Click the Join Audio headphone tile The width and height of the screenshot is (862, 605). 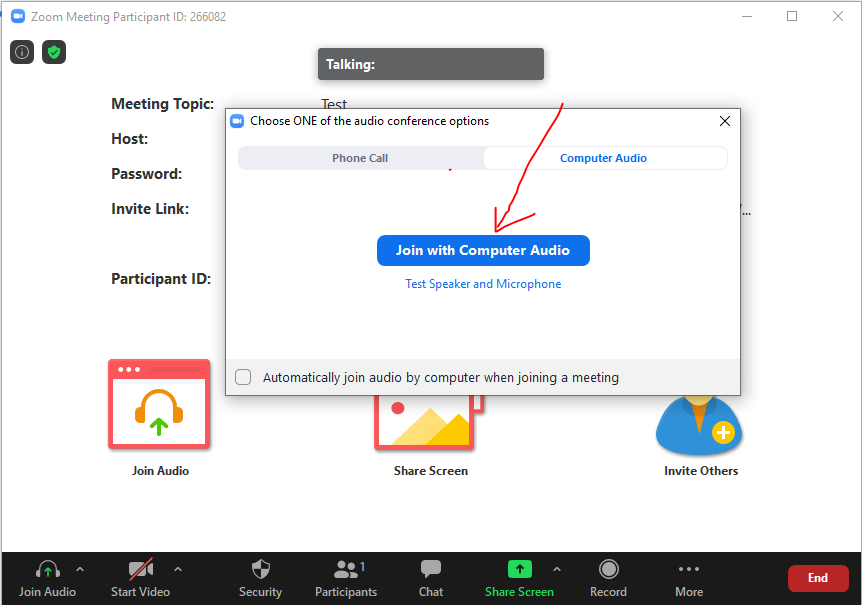[159, 404]
